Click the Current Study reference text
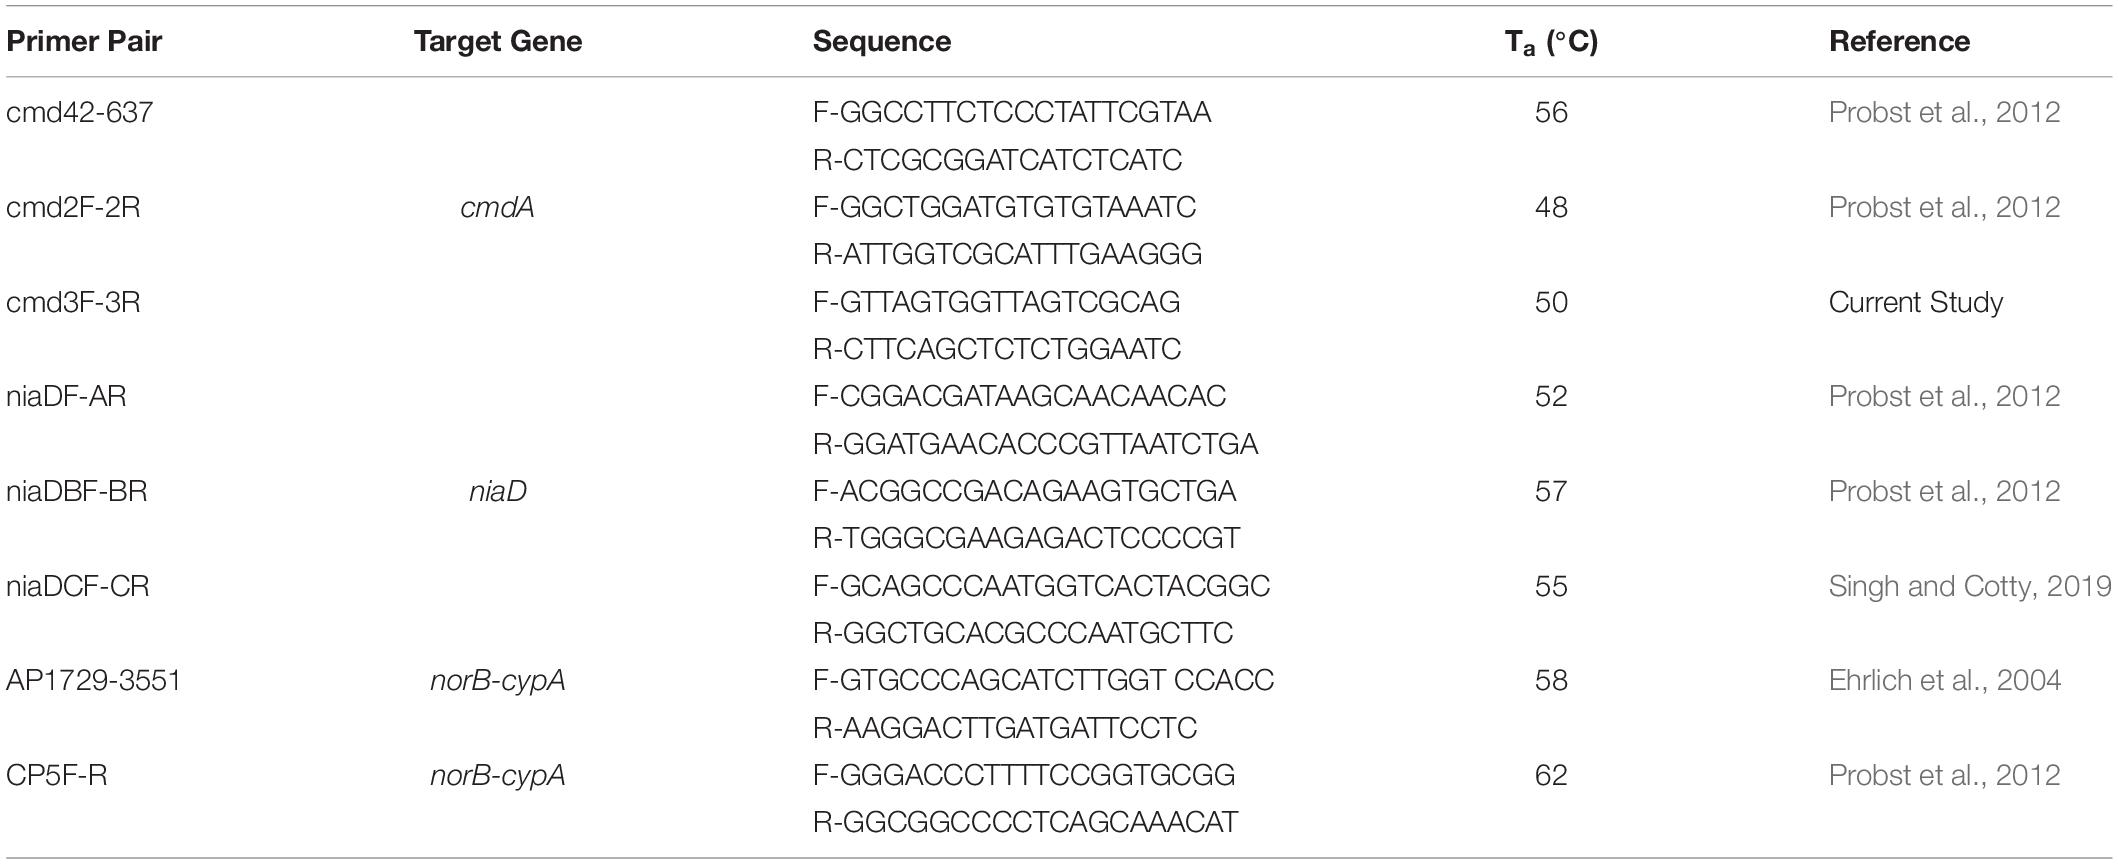 click(1915, 302)
